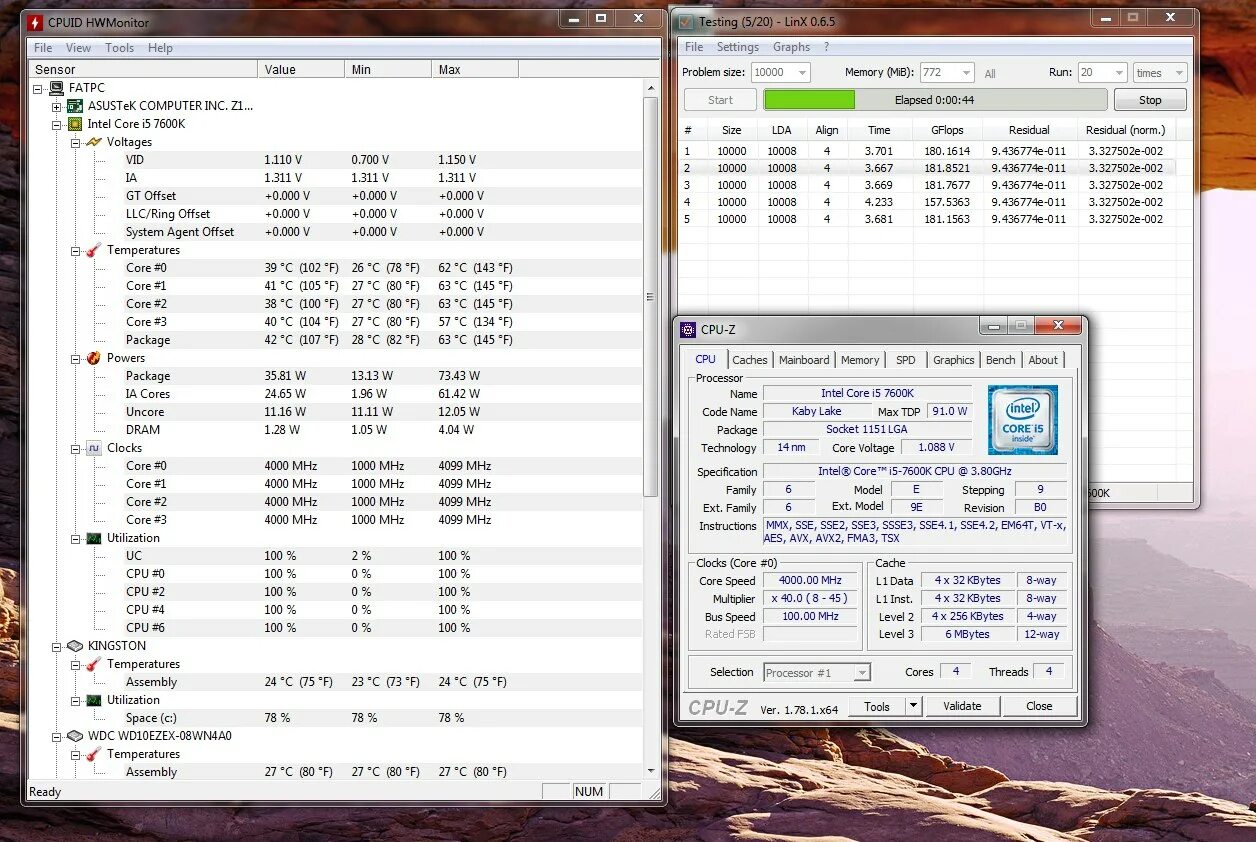1256x842 pixels.
Task: Expand the ASUSTeK COMPUTER INC. node
Action: pos(56,106)
